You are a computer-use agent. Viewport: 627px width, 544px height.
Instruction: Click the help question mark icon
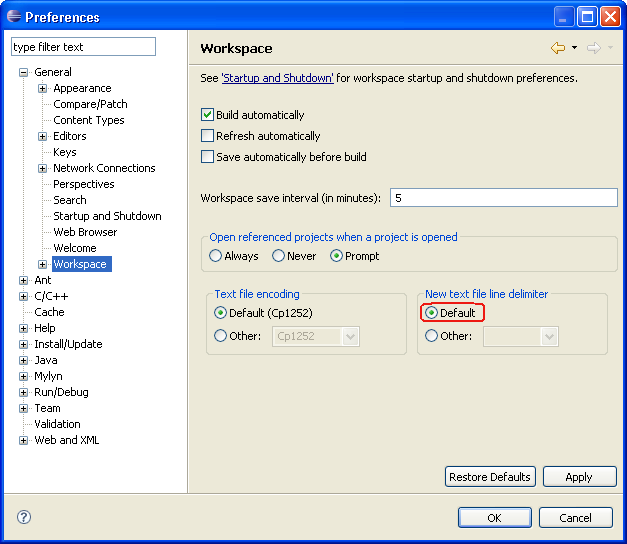coord(24,517)
